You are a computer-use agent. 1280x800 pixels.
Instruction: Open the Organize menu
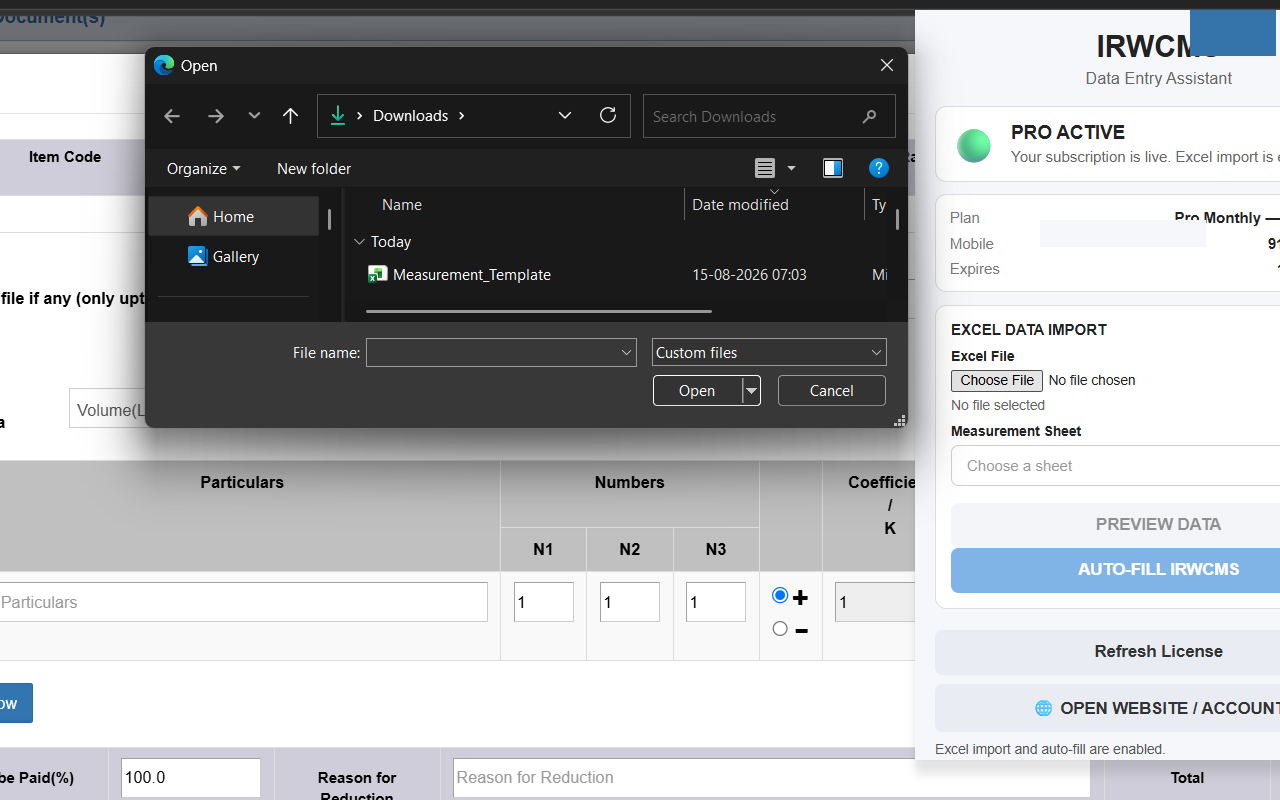[203, 168]
